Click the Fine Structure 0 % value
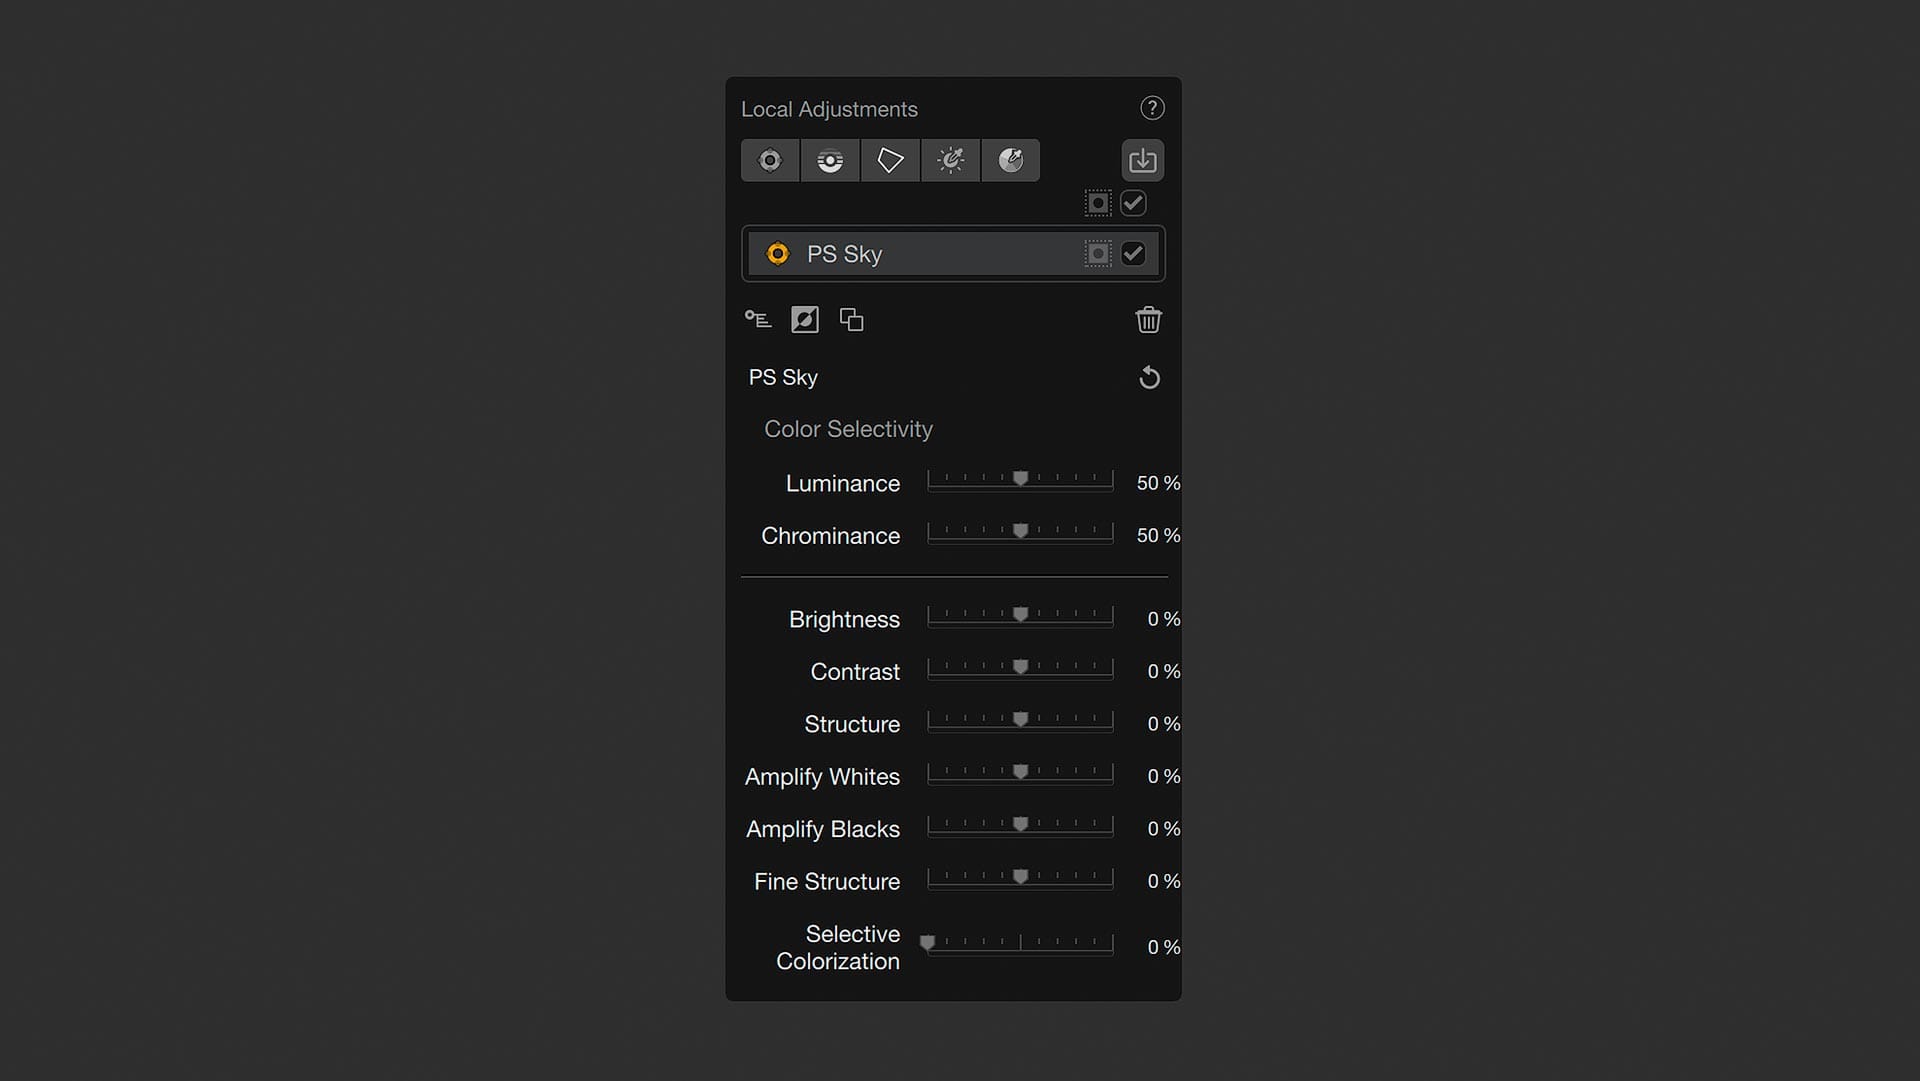The image size is (1920, 1081). (x=1164, y=881)
